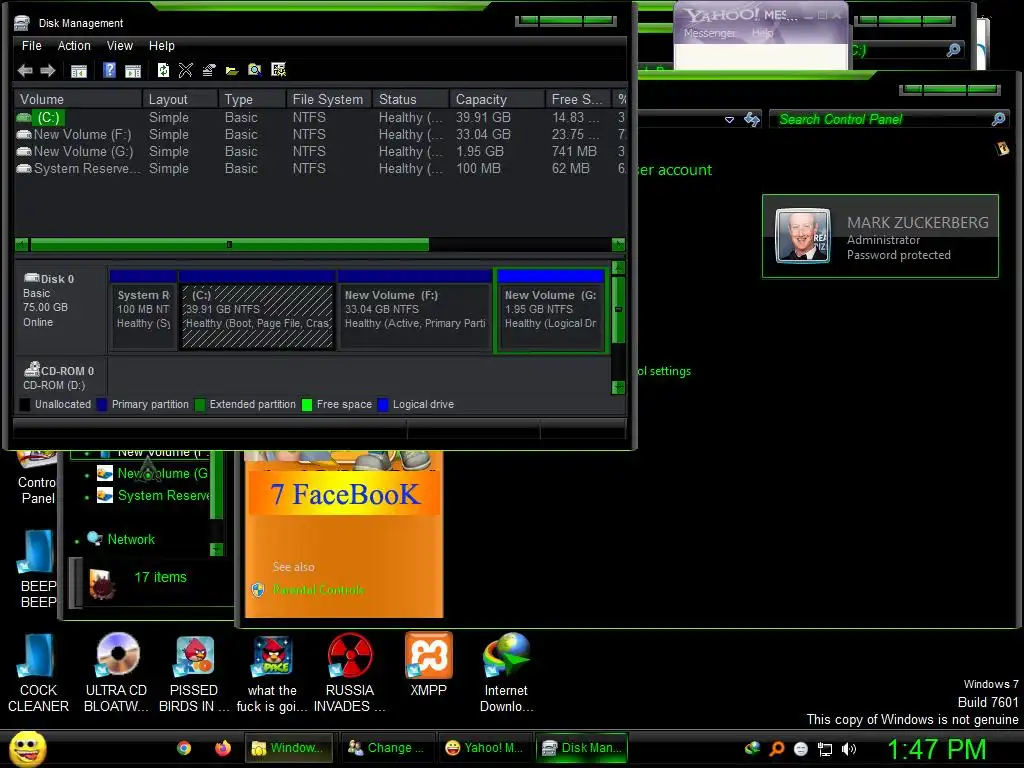The height and width of the screenshot is (768, 1024).
Task: Click the 1:47 PM taskbar clock
Action: pos(936,749)
